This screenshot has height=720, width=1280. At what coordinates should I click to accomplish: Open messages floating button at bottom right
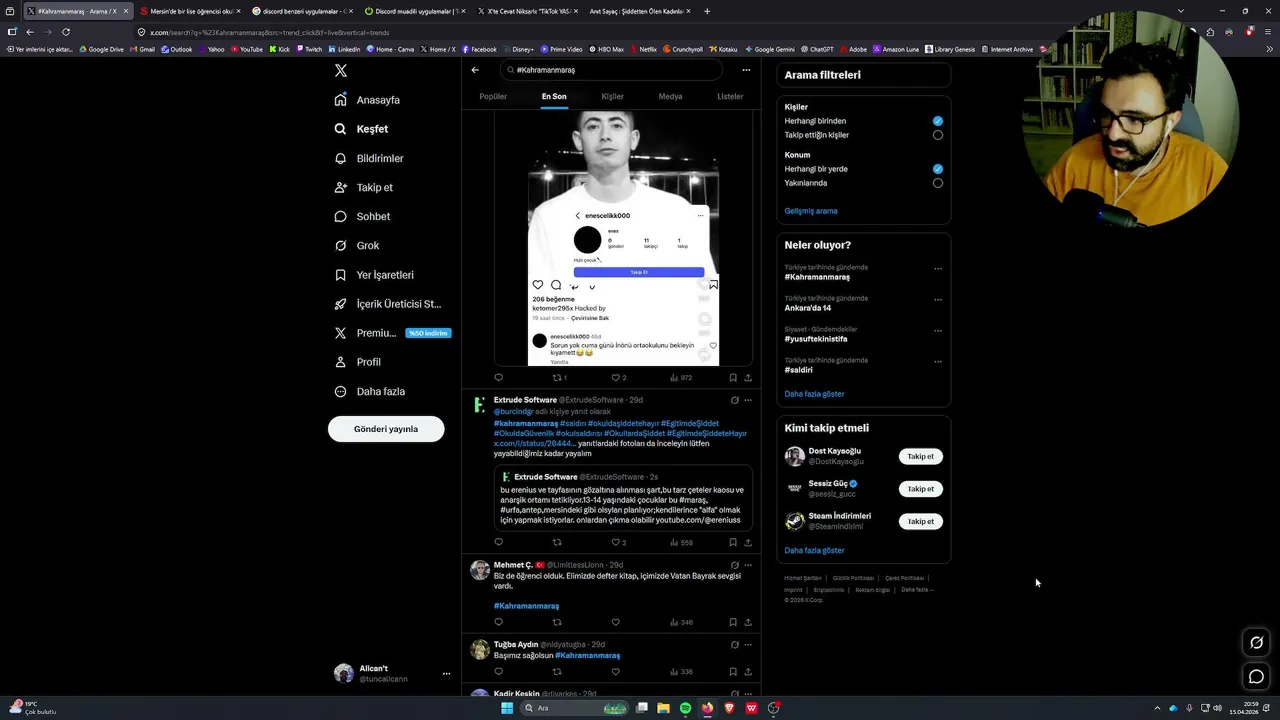coord(1257,677)
